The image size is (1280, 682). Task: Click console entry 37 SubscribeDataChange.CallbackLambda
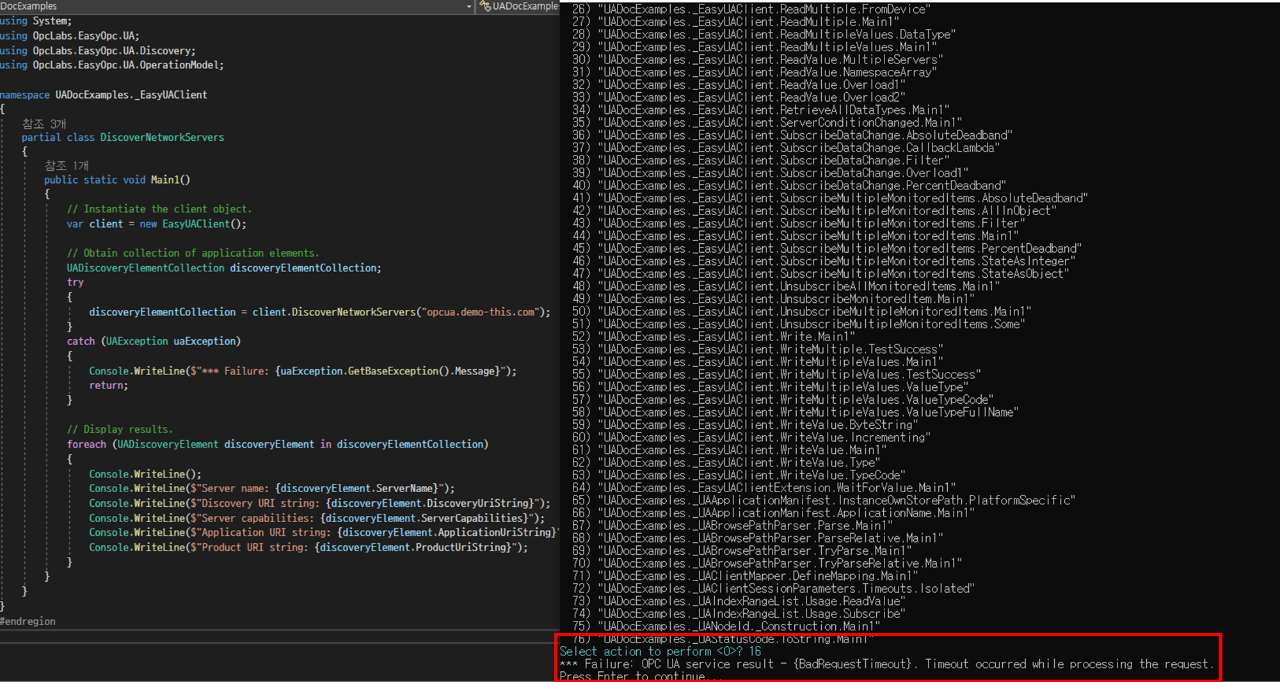click(x=786, y=148)
